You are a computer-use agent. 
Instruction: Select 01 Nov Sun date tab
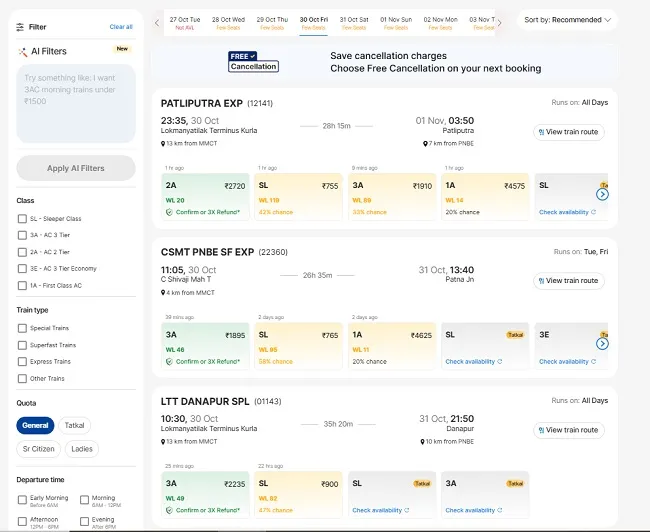click(x=396, y=23)
